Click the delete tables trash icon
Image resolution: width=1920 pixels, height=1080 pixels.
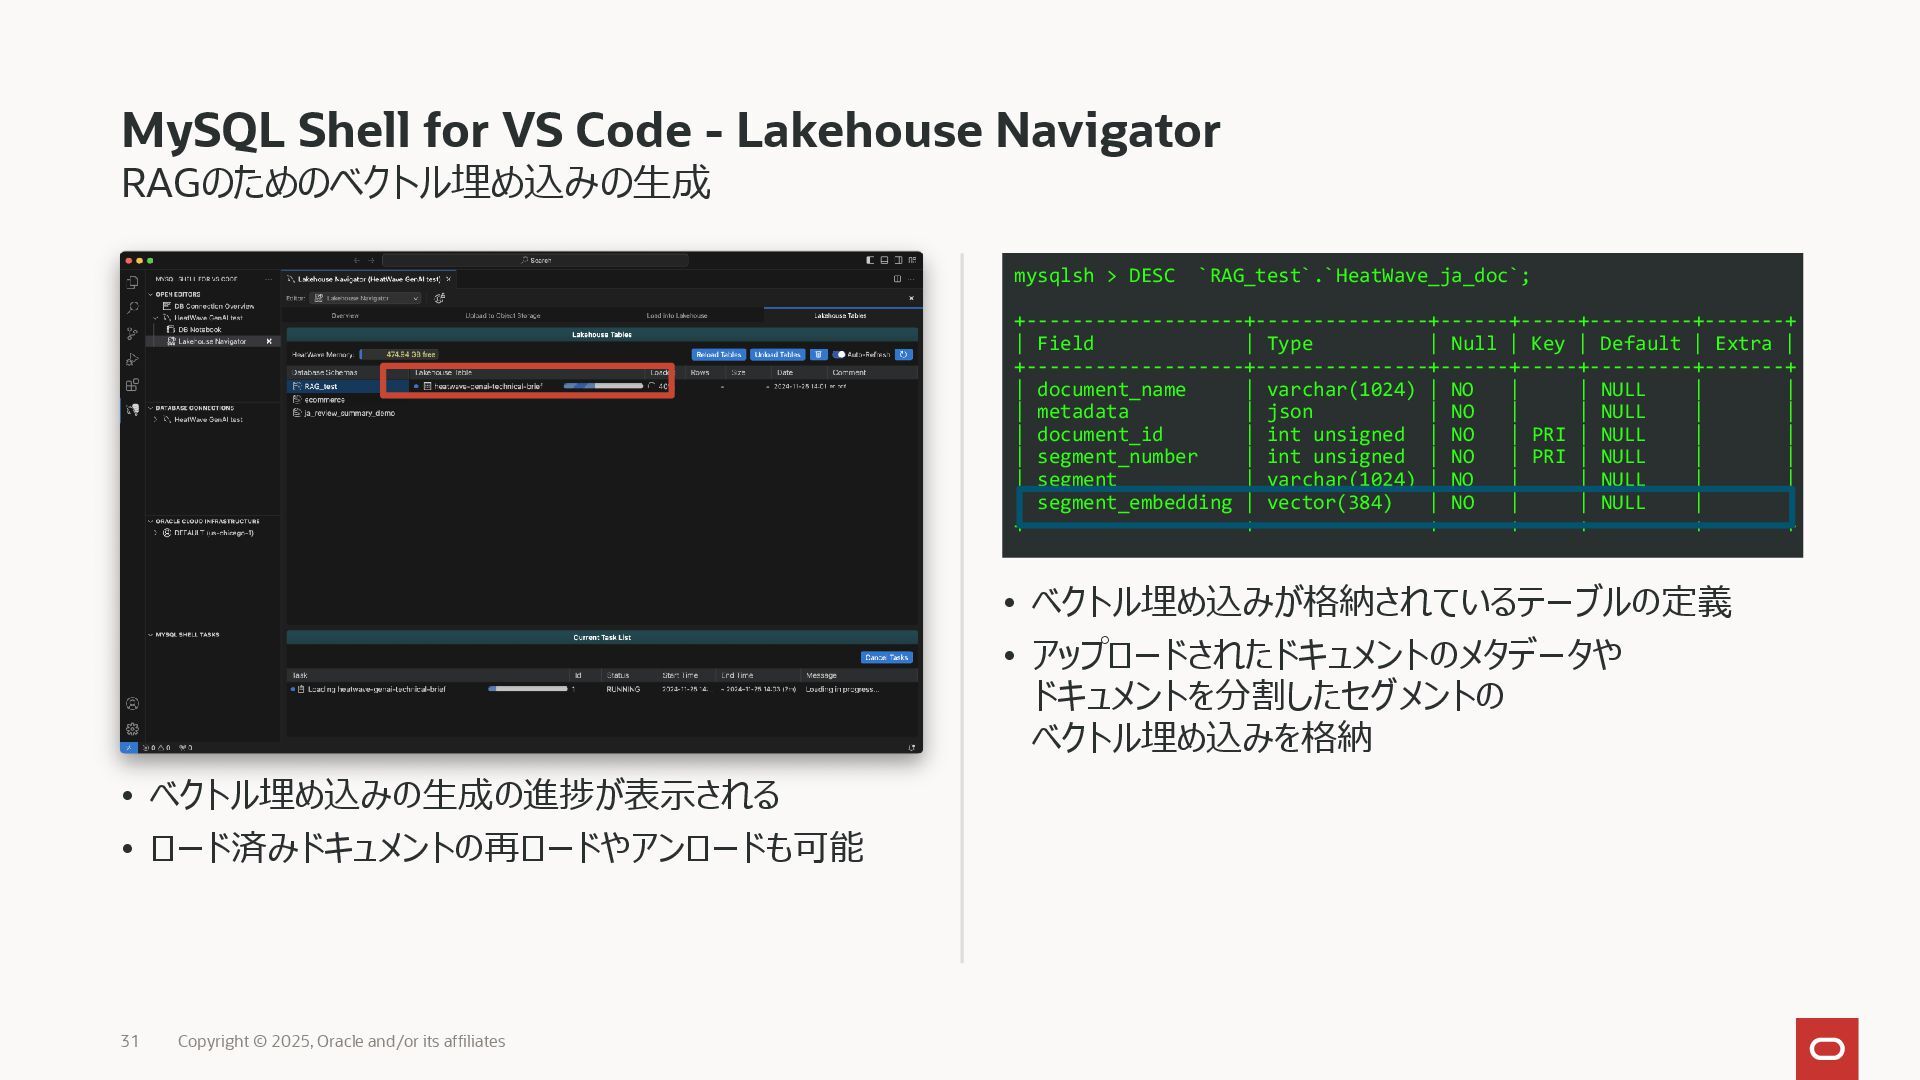tap(818, 354)
